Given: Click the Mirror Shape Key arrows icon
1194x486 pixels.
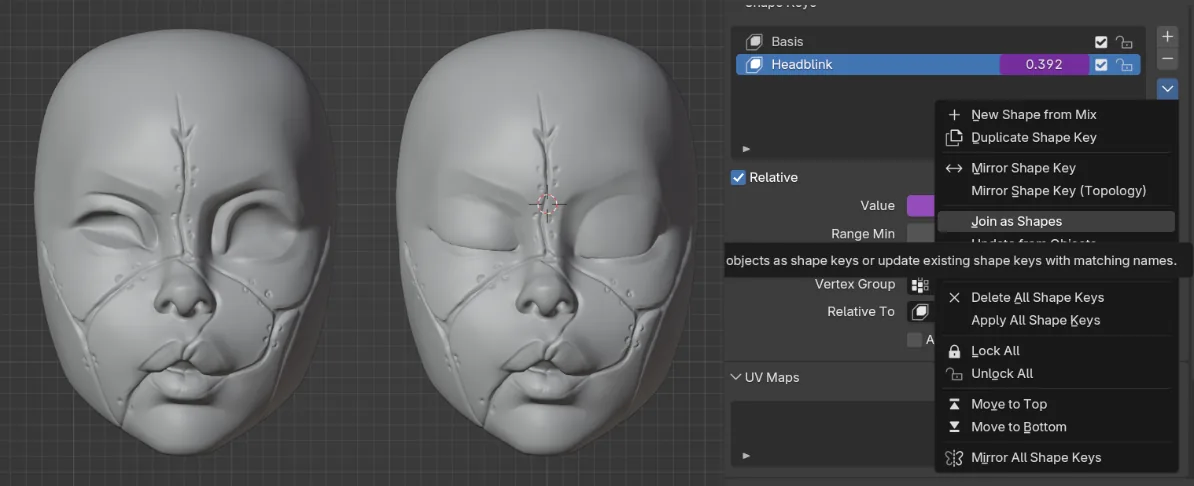Looking at the screenshot, I should 954,168.
